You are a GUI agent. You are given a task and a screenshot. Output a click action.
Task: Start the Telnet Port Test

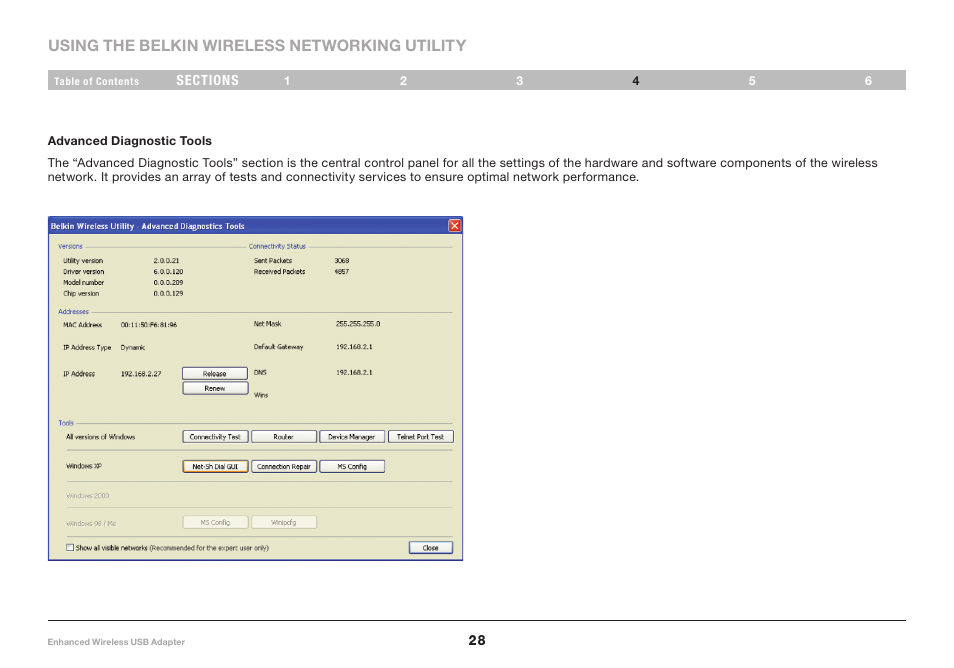(420, 437)
